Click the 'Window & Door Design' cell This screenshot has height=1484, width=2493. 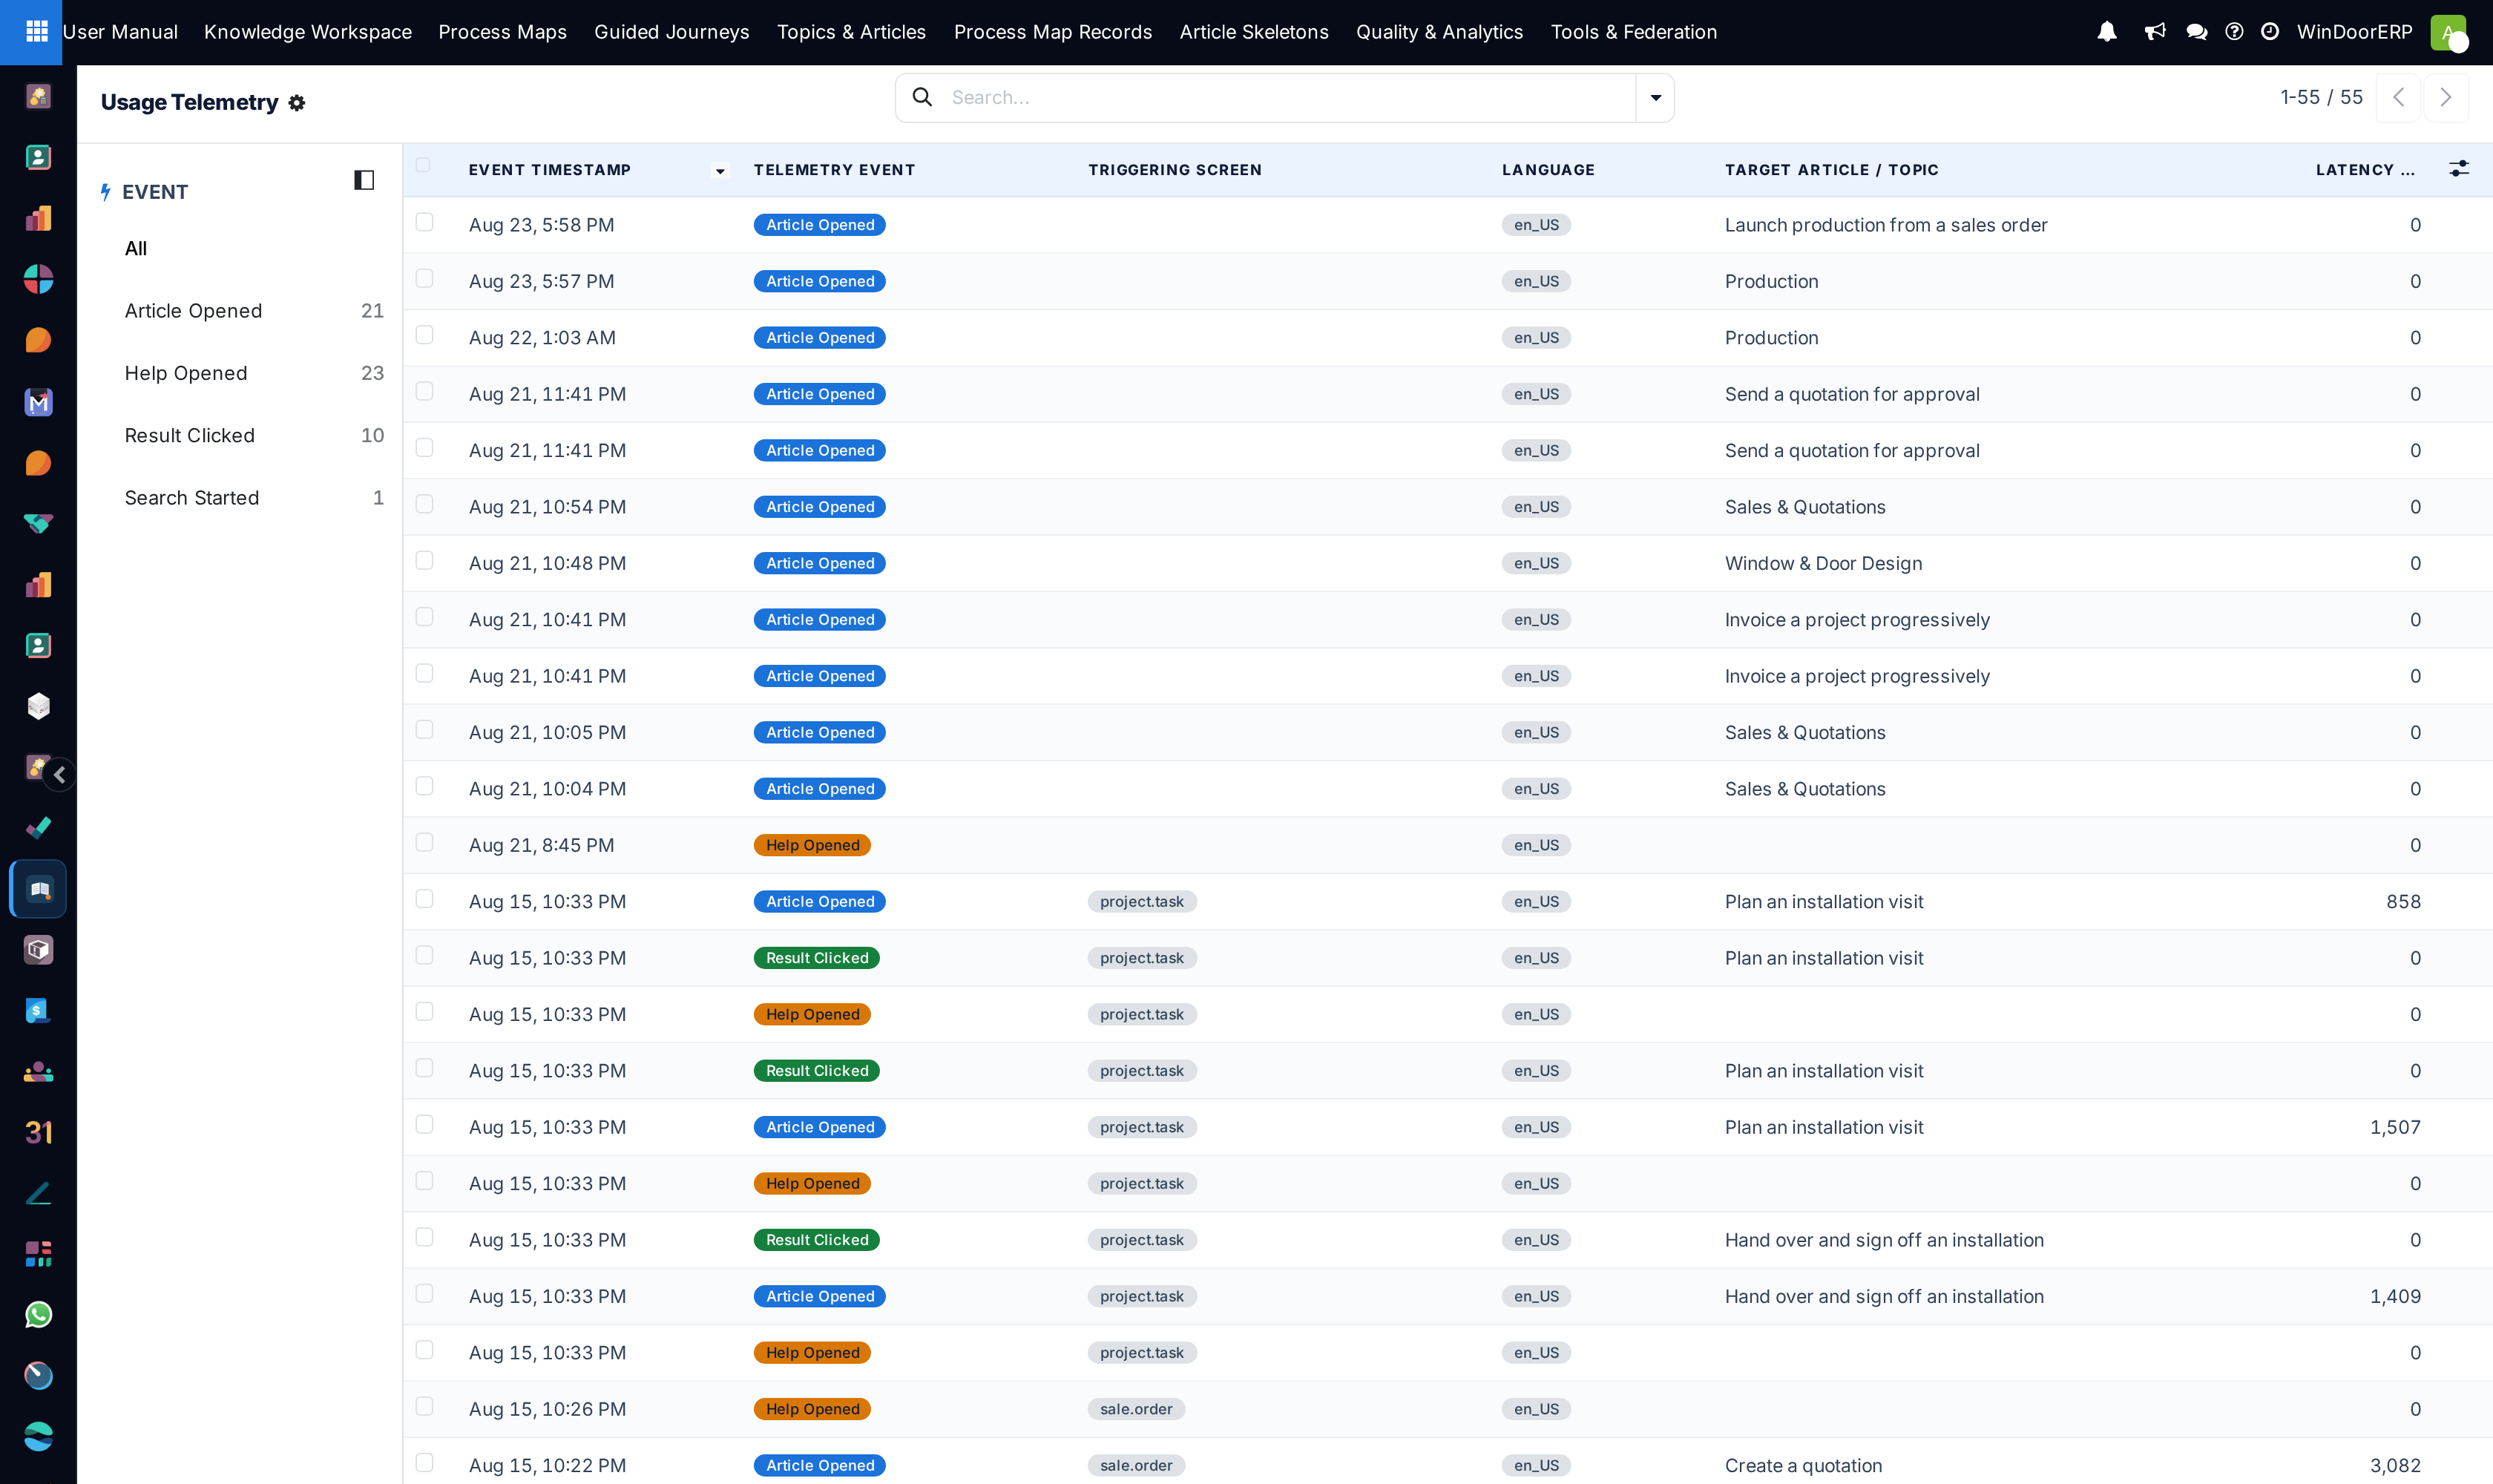[1823, 563]
